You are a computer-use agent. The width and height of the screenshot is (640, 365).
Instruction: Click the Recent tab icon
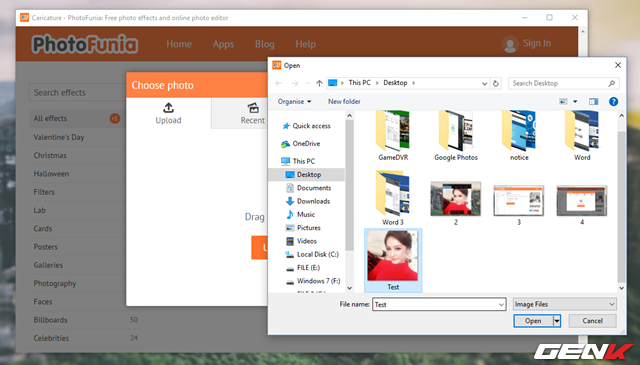tap(253, 108)
